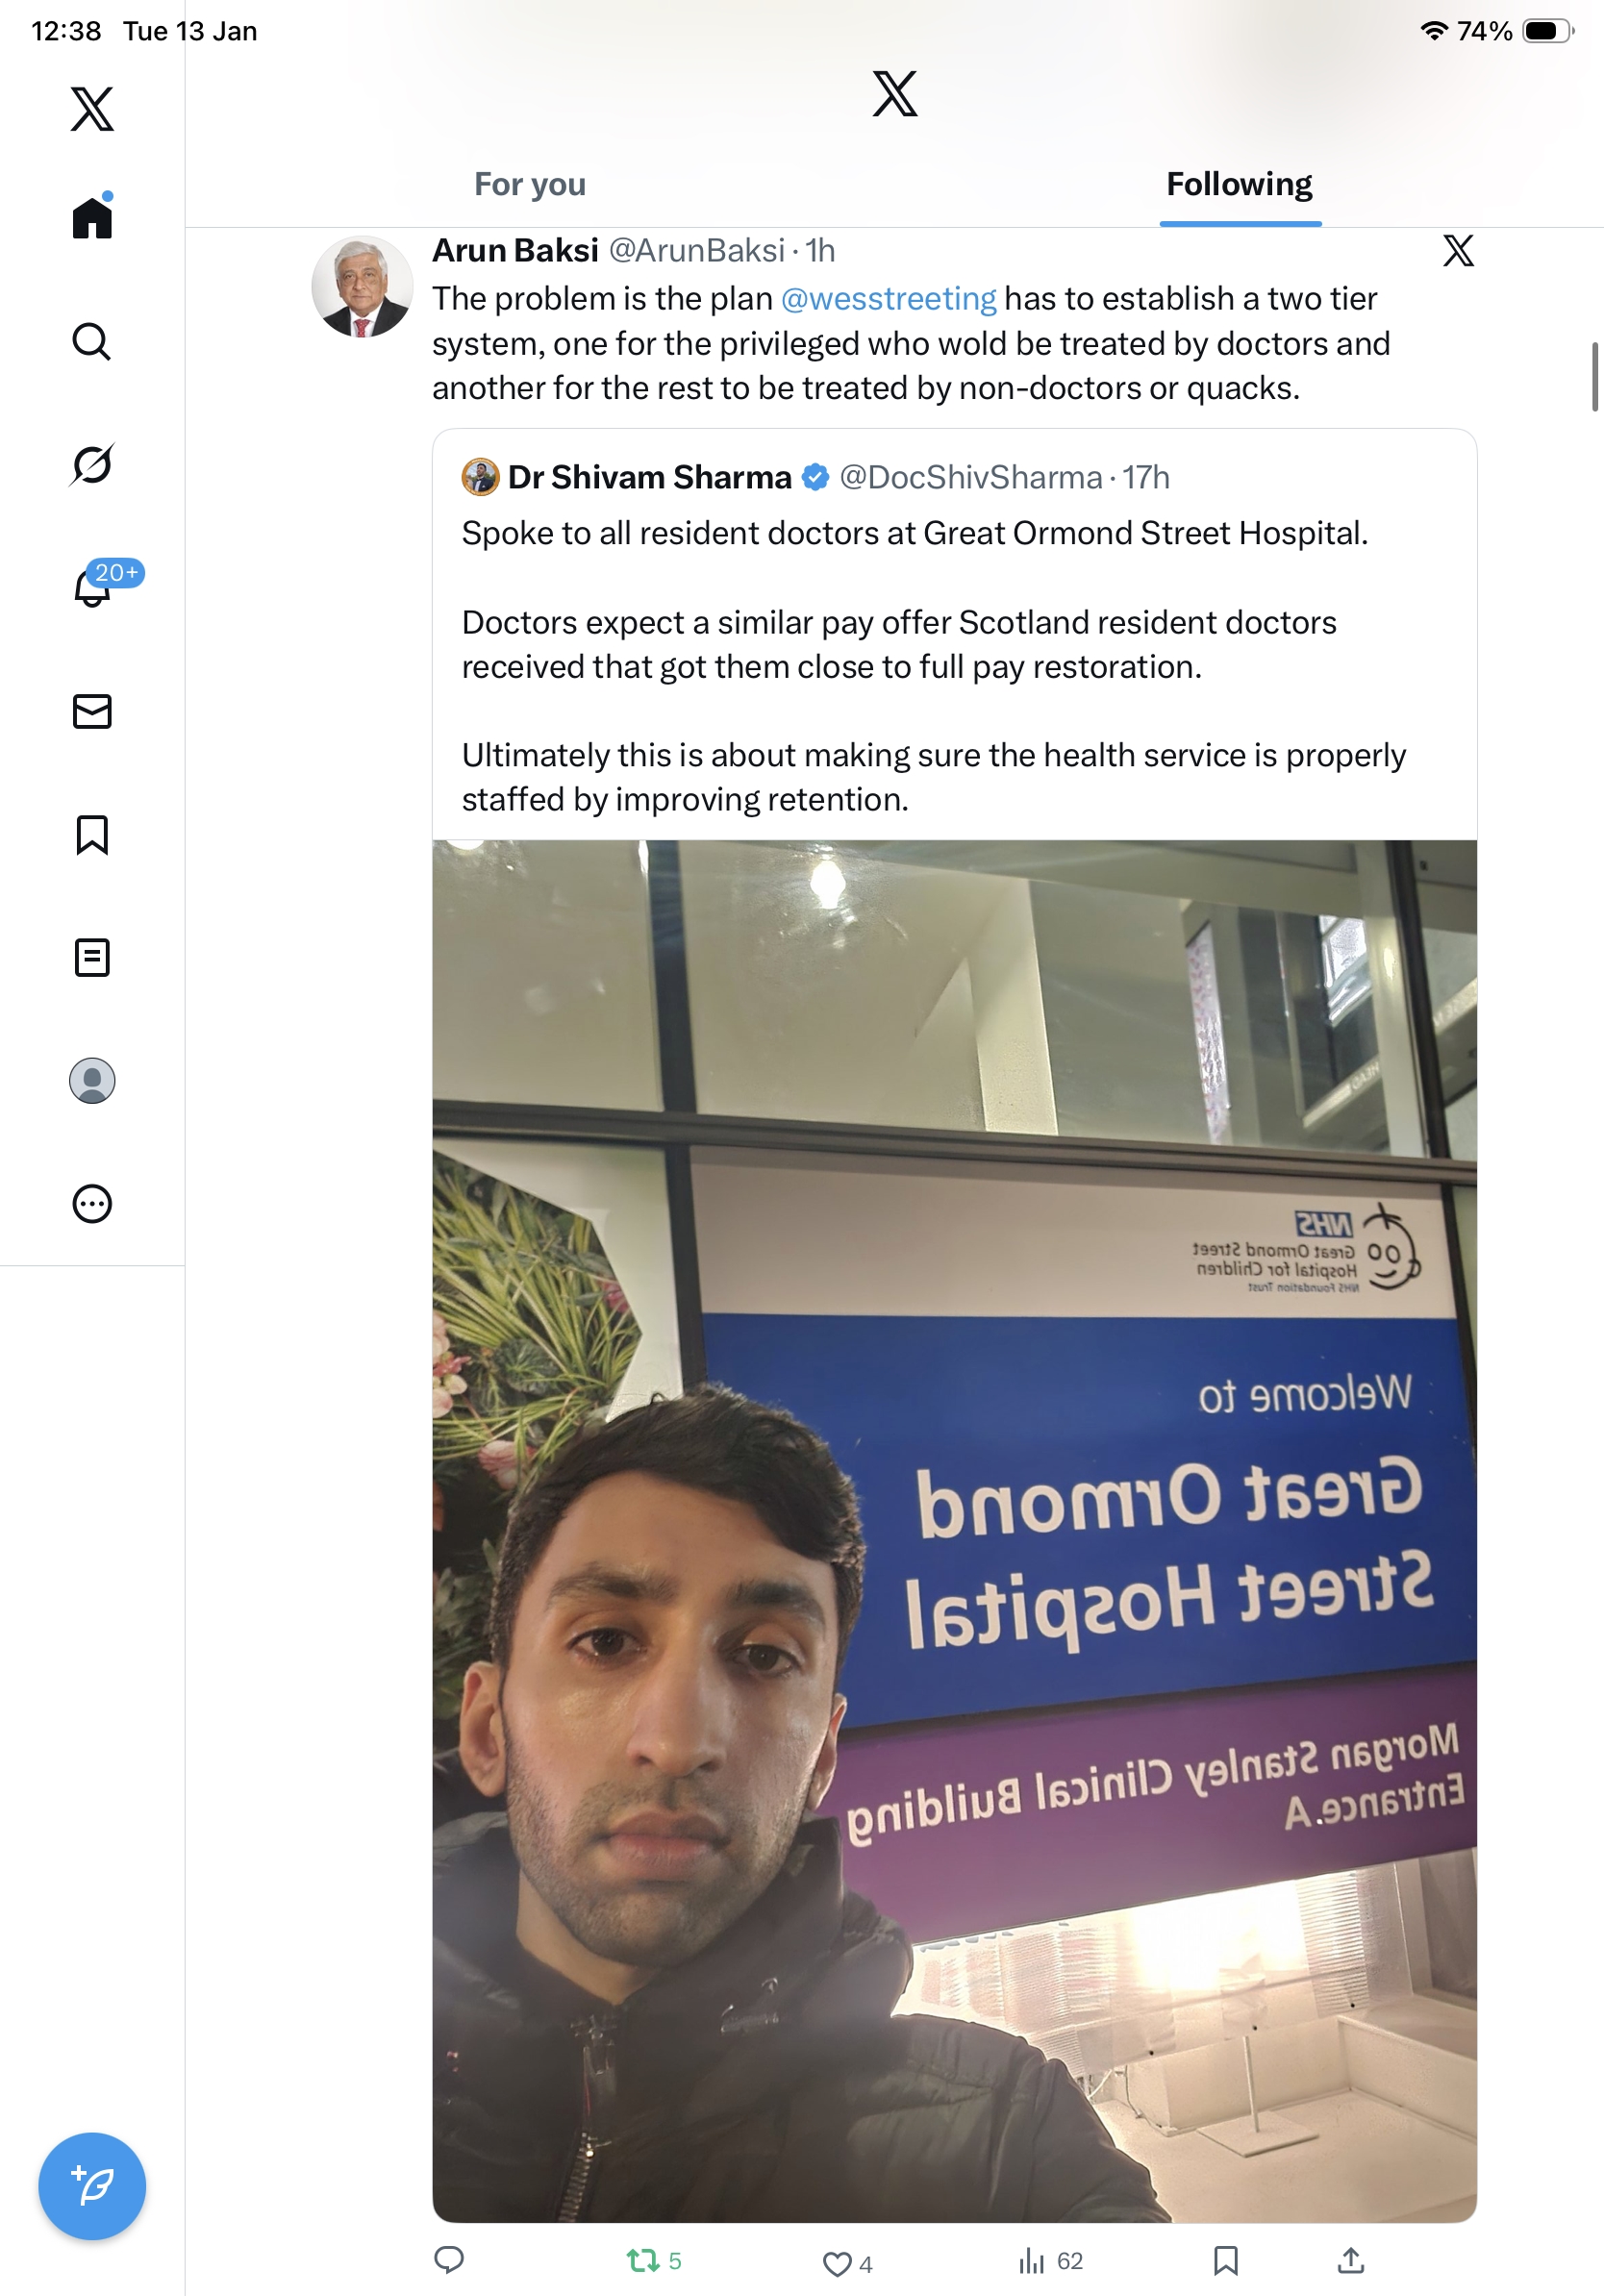Open the Great Ormond Street selfie photo
The width and height of the screenshot is (1604, 2296).
coord(954,1531)
